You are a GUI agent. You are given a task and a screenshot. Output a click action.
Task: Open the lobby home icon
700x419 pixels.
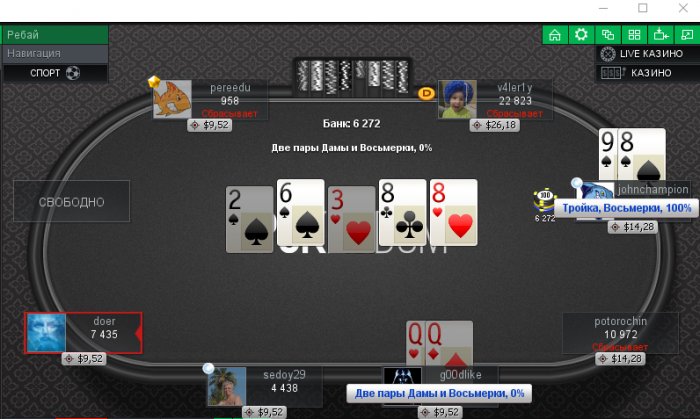pyautogui.click(x=555, y=35)
